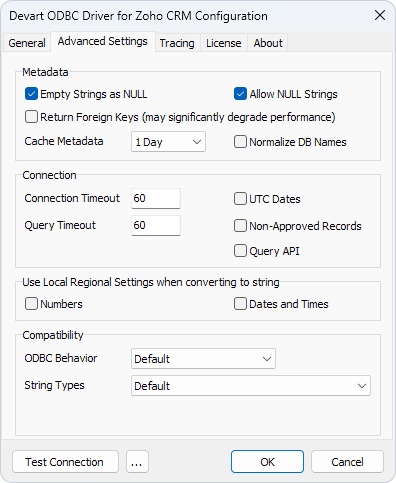Click the Test Connection button
Screen dimensions: 396x483
[65, 462]
